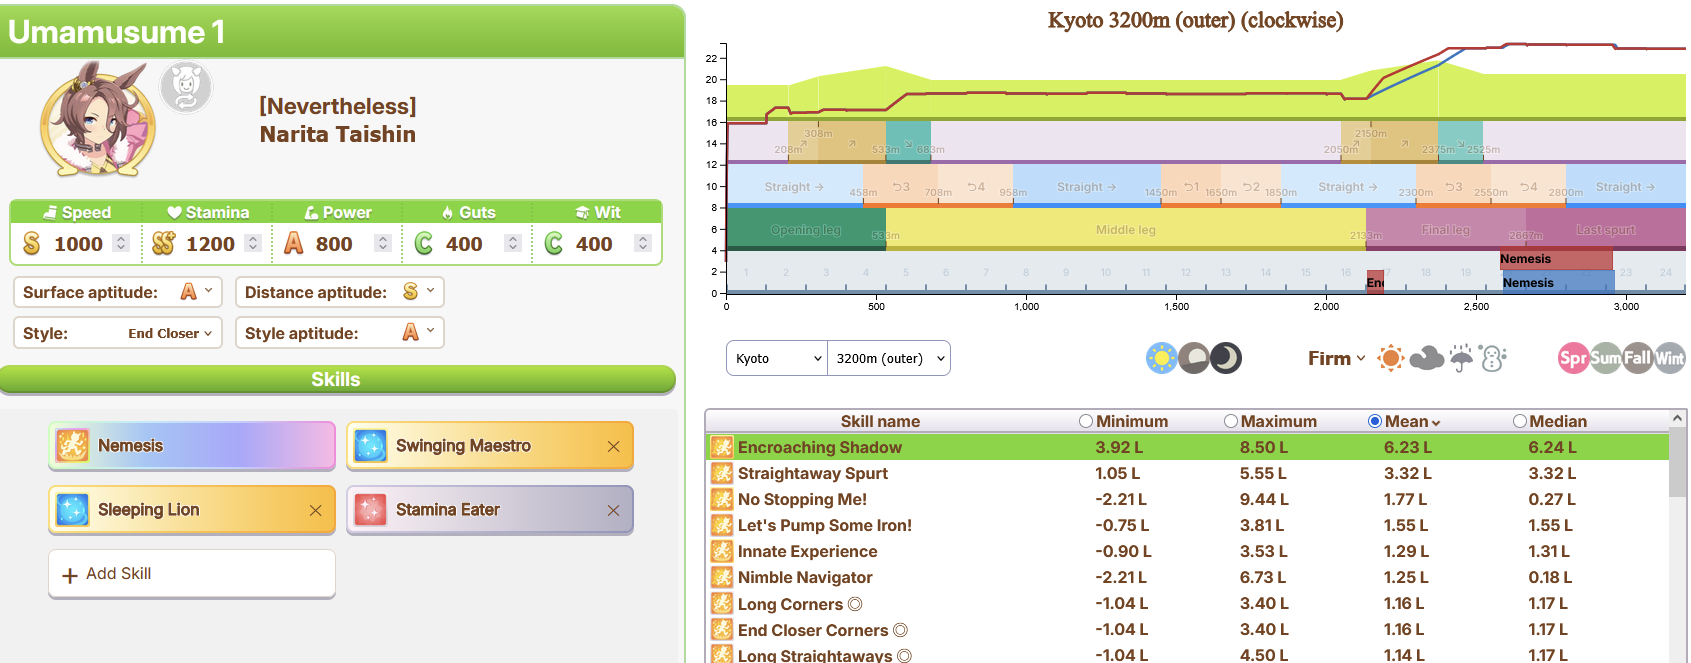
Task: Select the daytime sun icon
Action: coord(1162,358)
